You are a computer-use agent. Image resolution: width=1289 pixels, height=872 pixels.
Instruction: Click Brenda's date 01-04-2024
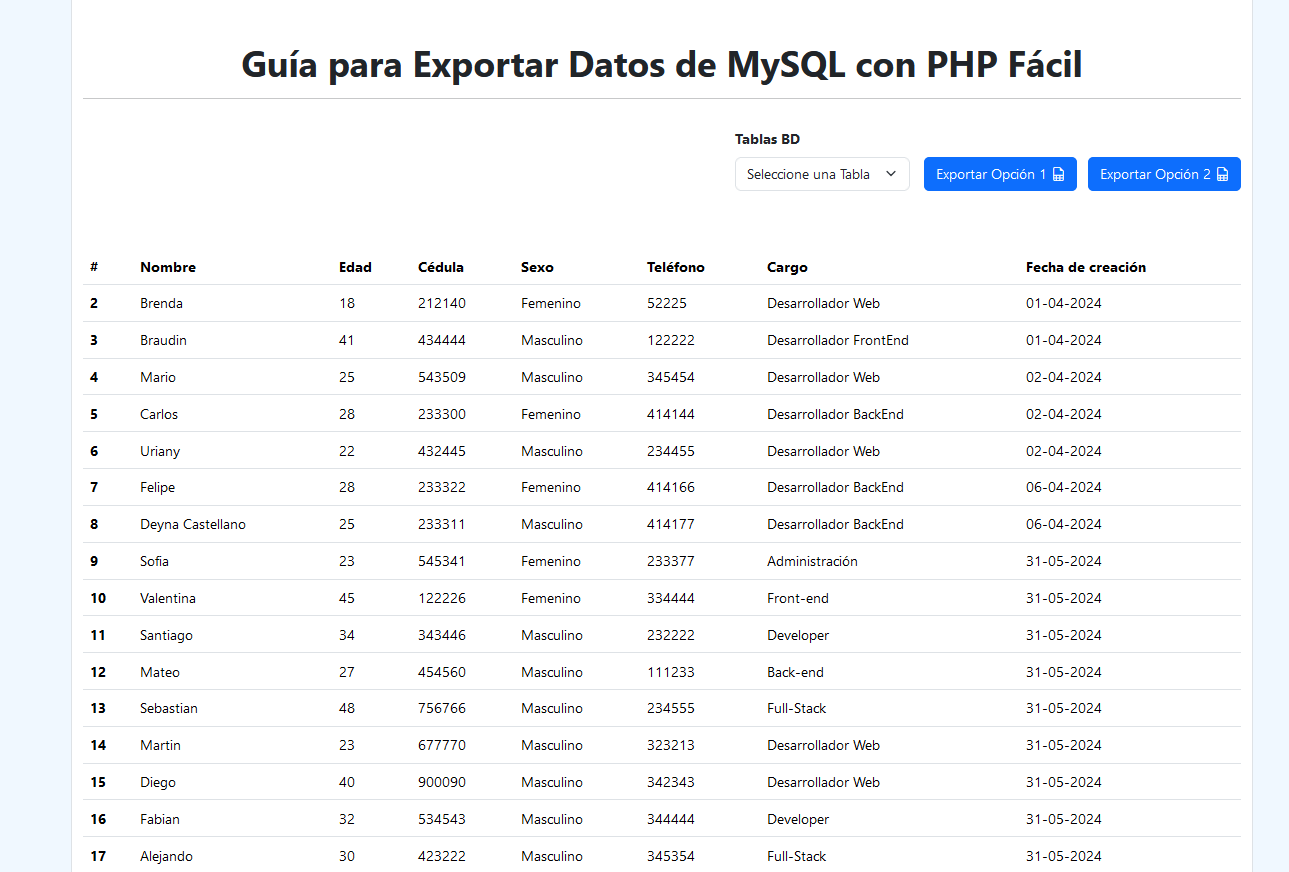pyautogui.click(x=1064, y=303)
